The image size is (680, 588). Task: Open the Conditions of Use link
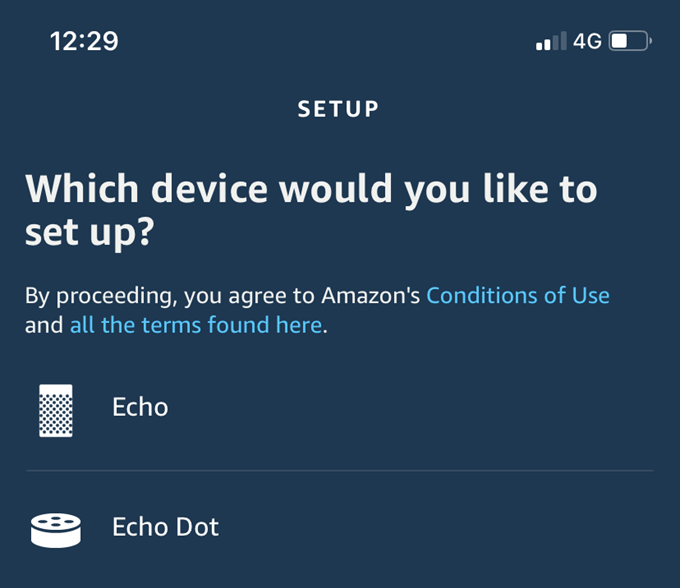517,295
